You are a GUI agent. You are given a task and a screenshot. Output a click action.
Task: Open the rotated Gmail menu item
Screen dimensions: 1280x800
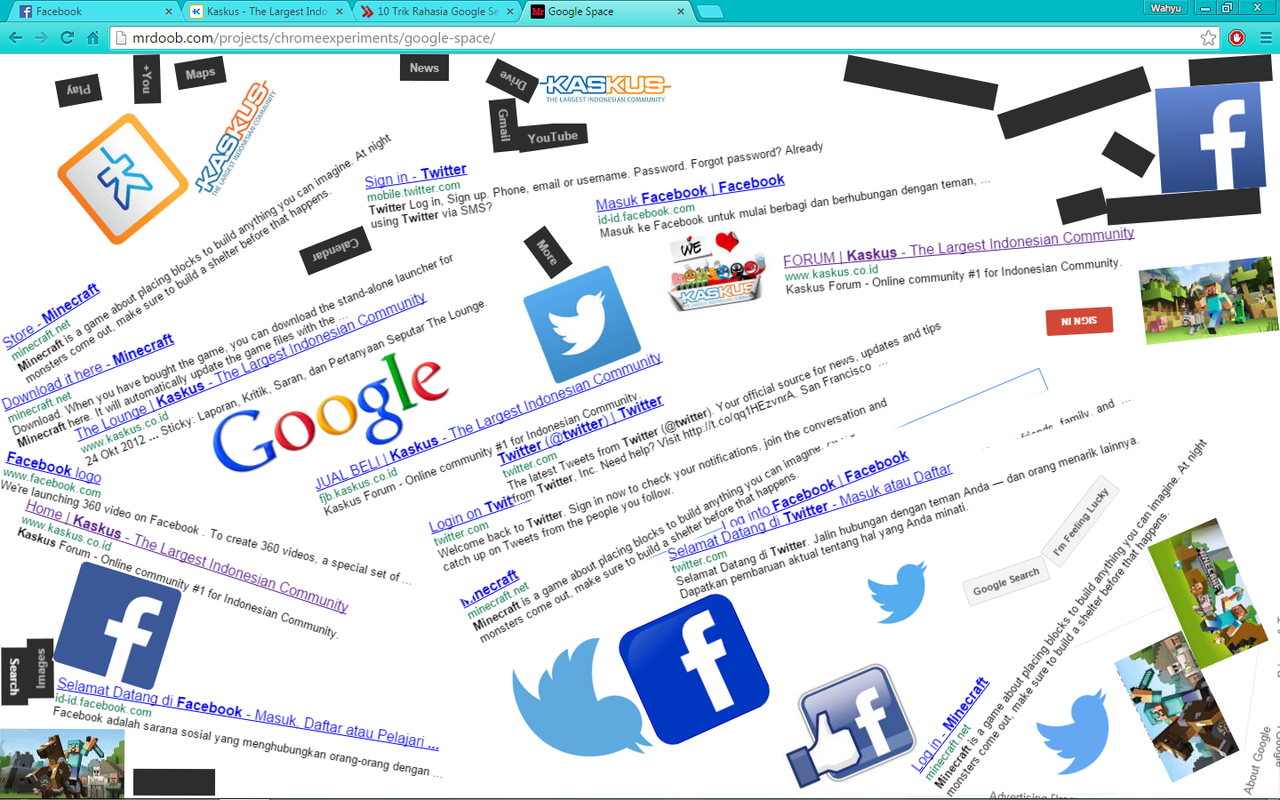pos(504,126)
